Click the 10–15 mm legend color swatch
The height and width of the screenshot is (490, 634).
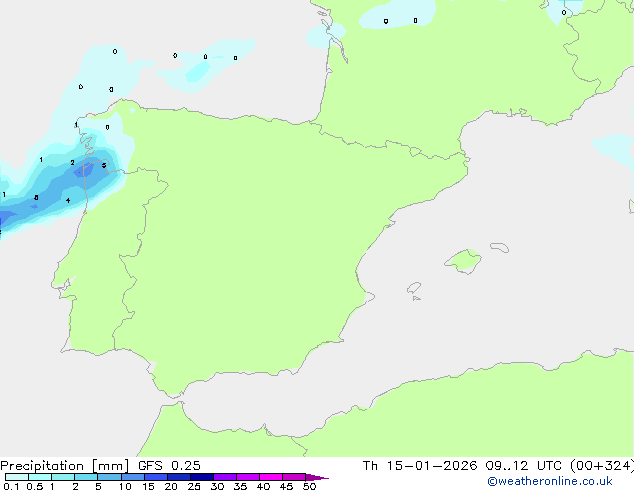coord(133,477)
